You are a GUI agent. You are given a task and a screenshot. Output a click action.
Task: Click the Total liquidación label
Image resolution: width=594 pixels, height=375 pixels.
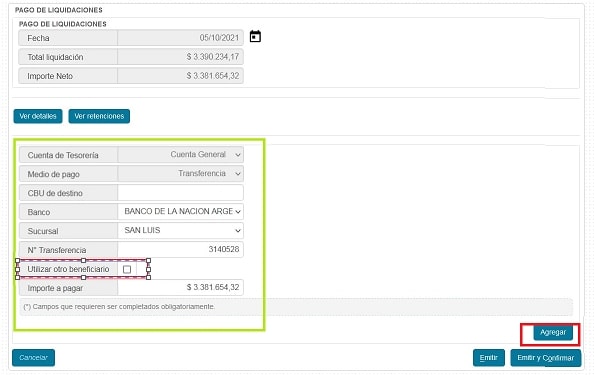pos(55,57)
